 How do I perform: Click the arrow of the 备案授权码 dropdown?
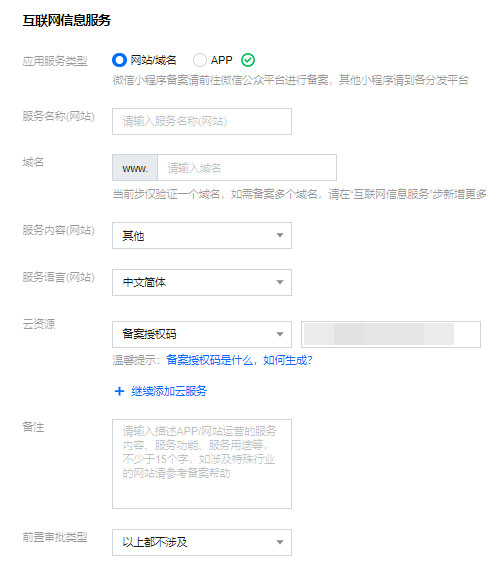click(280, 334)
